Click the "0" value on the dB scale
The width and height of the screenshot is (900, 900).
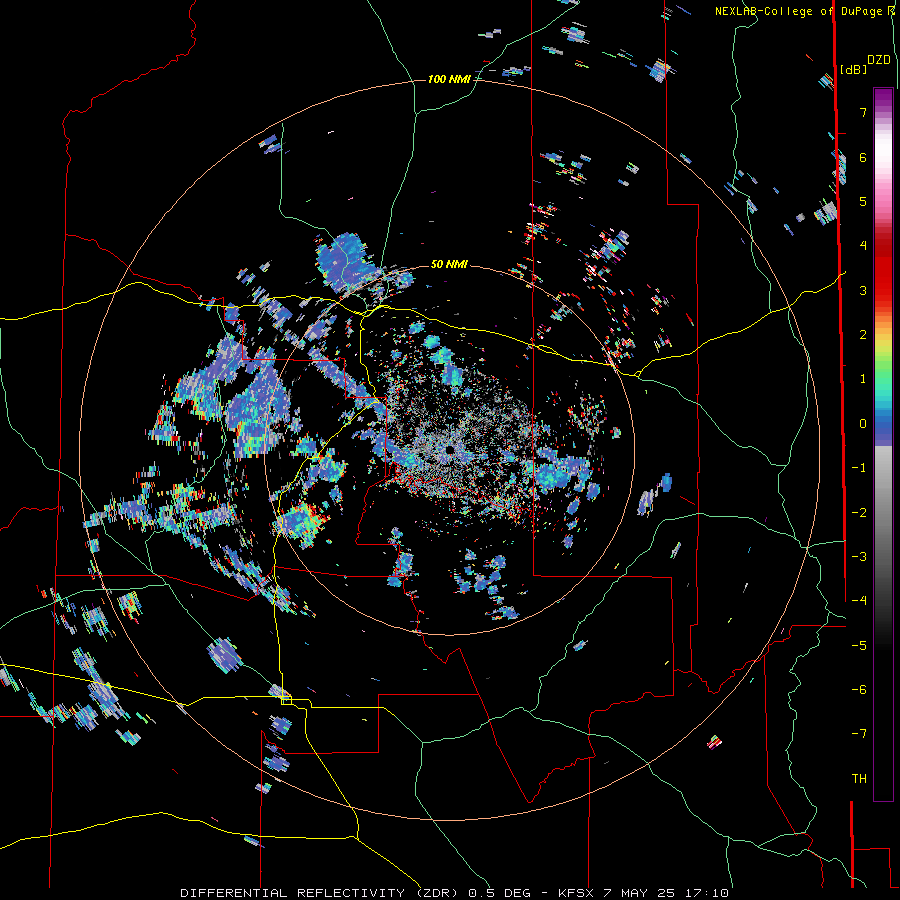click(x=862, y=424)
